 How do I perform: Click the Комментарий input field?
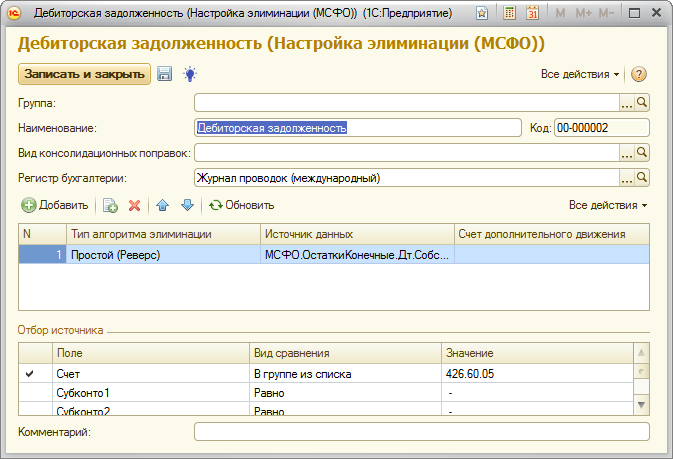pyautogui.click(x=421, y=432)
